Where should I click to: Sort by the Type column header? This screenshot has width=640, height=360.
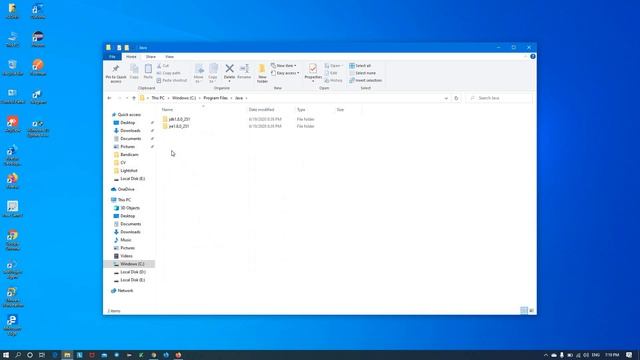pyautogui.click(x=301, y=110)
